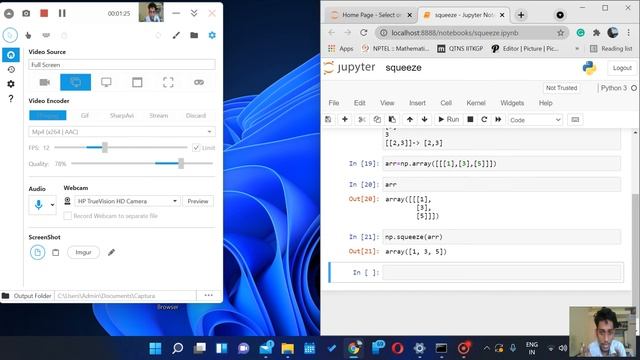This screenshot has height=360, width=640.
Task: Toggle screenshot save to disk option
Action: (38, 252)
